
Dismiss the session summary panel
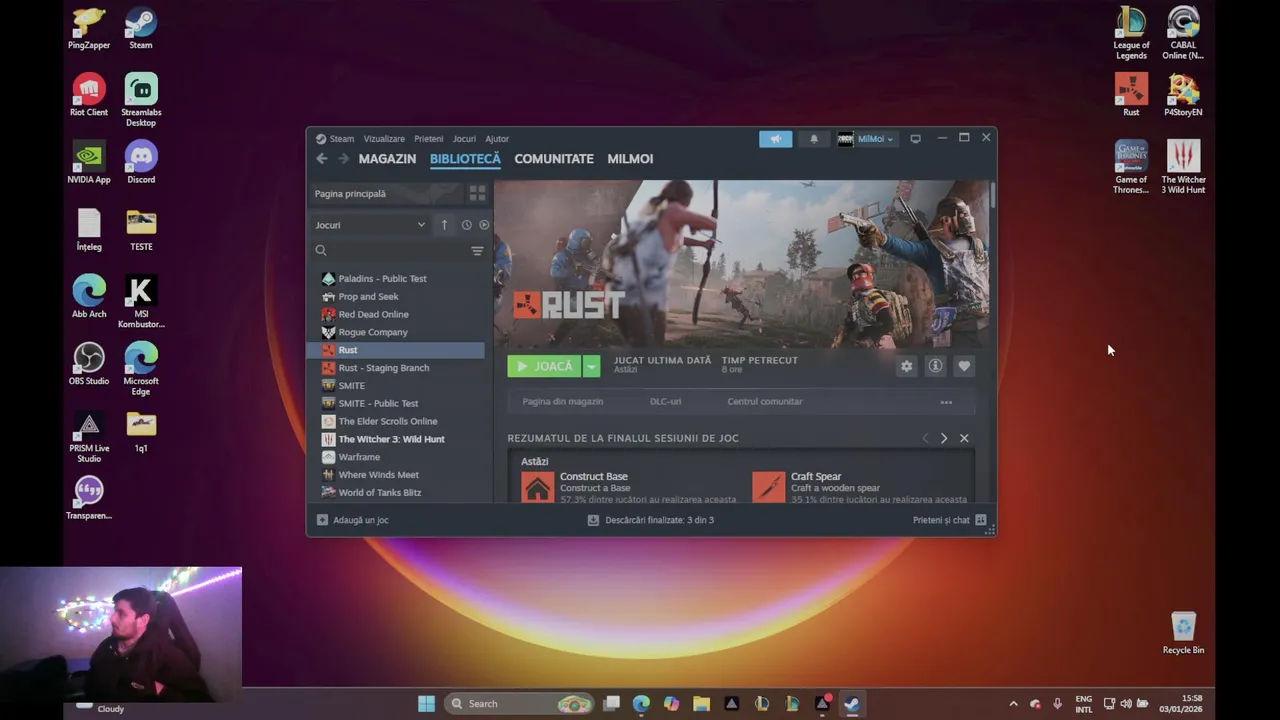(x=964, y=438)
